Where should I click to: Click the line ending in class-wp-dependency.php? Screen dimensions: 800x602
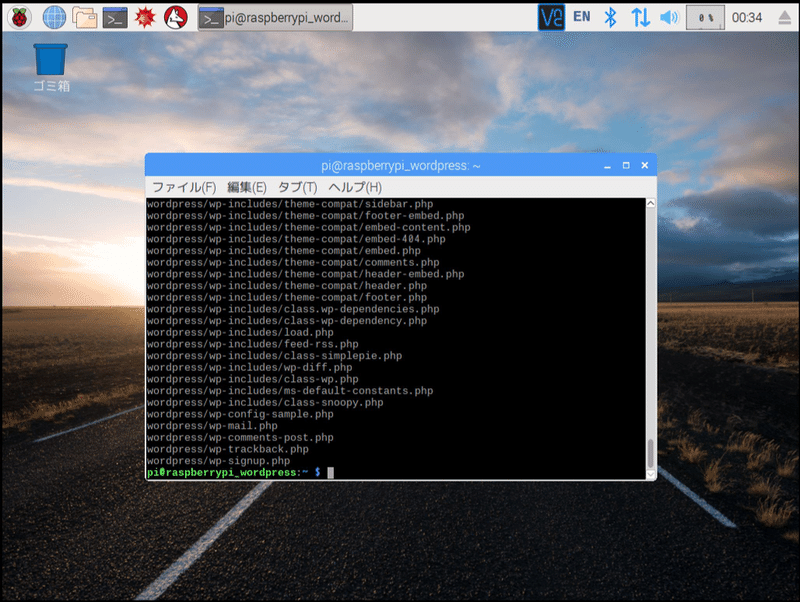click(287, 321)
